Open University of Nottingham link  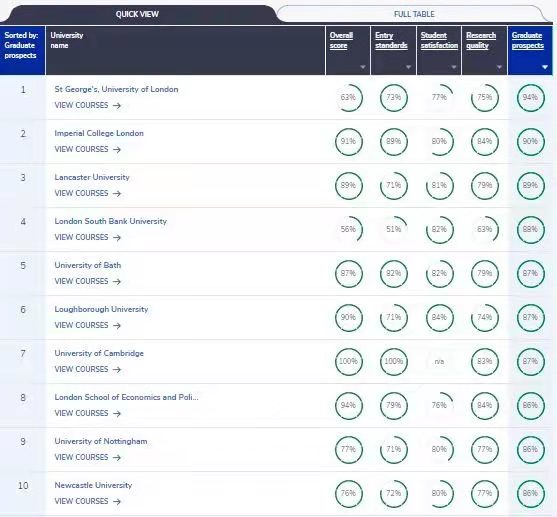(101, 441)
